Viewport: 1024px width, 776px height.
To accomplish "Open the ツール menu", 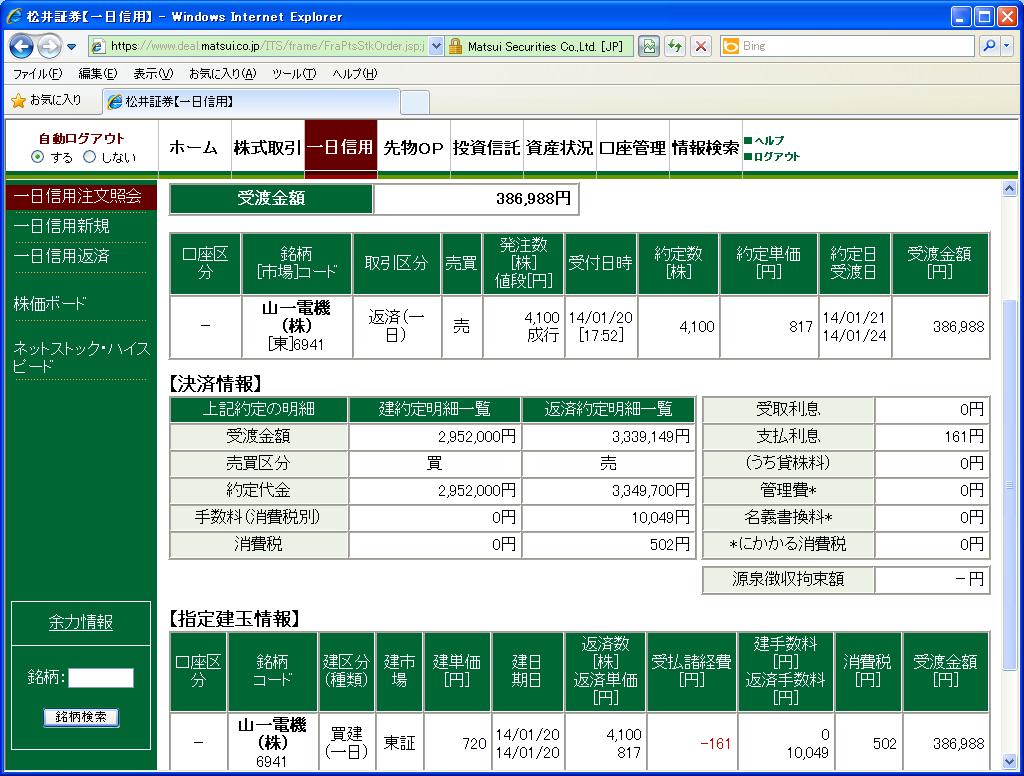I will (x=293, y=74).
